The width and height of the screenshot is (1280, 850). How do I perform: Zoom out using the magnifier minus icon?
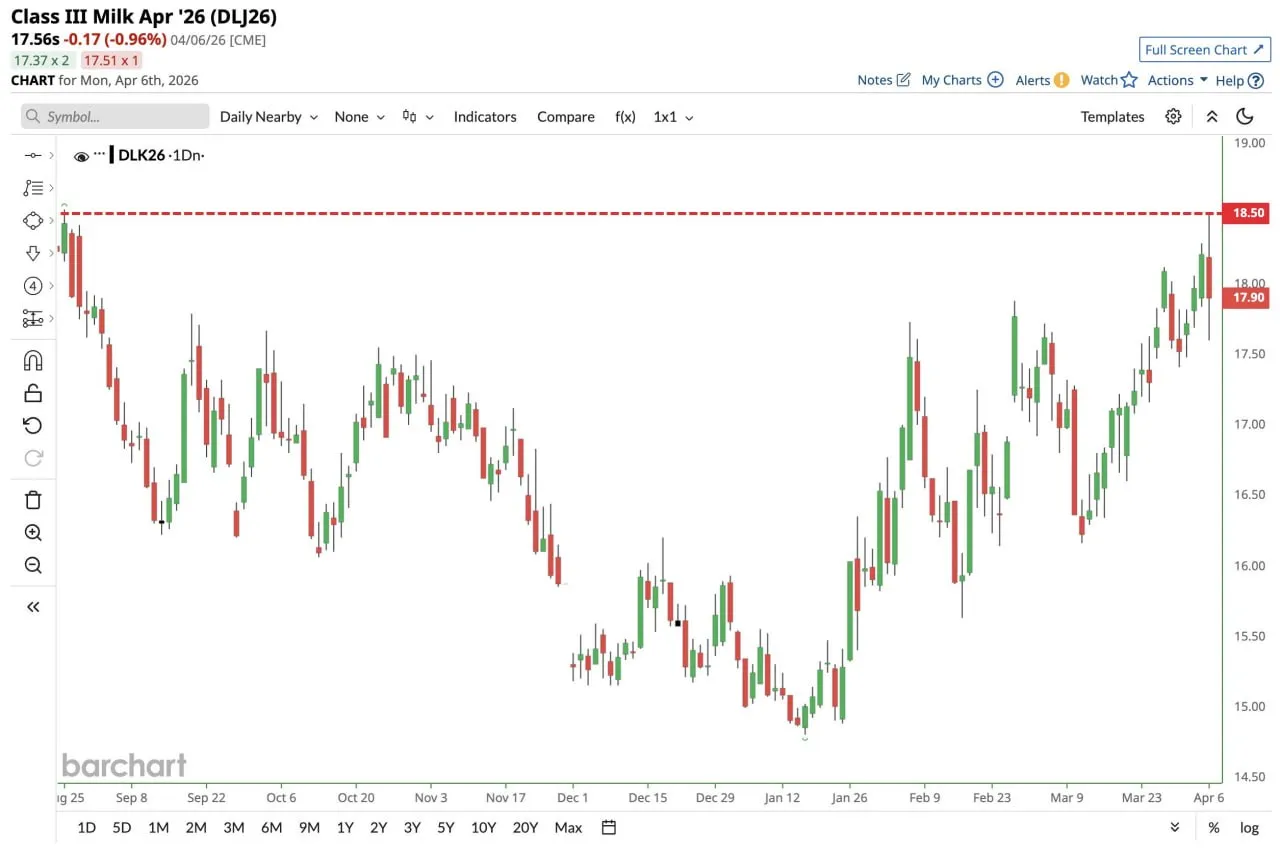click(33, 566)
